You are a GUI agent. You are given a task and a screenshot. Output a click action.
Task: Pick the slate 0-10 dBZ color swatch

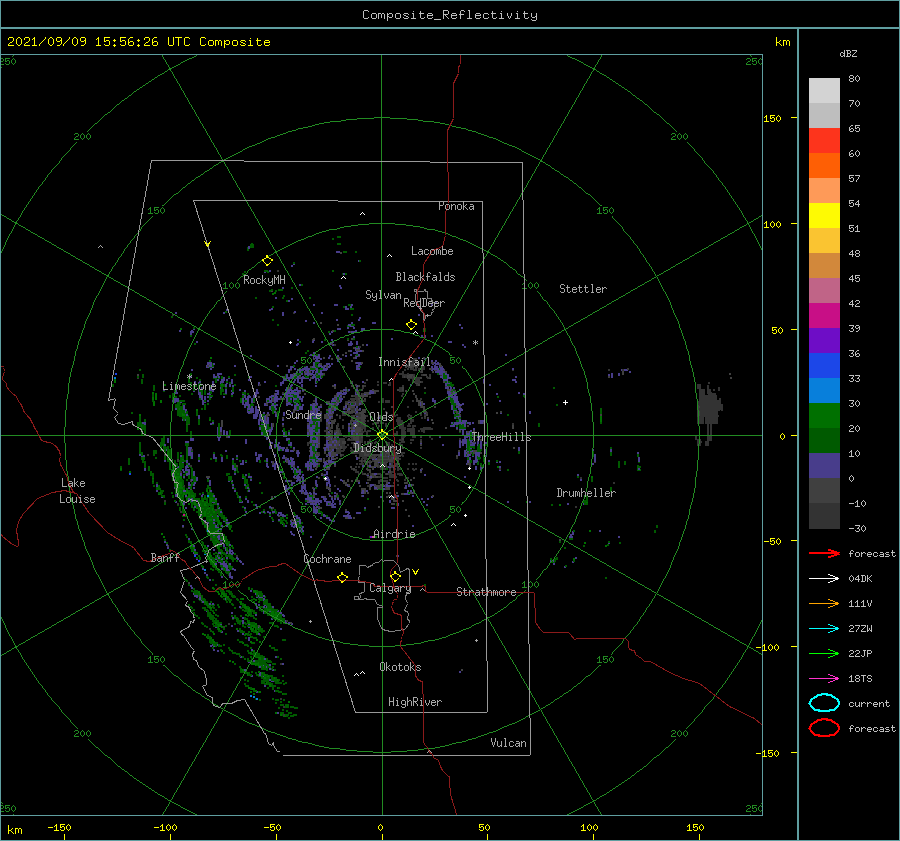pos(824,466)
